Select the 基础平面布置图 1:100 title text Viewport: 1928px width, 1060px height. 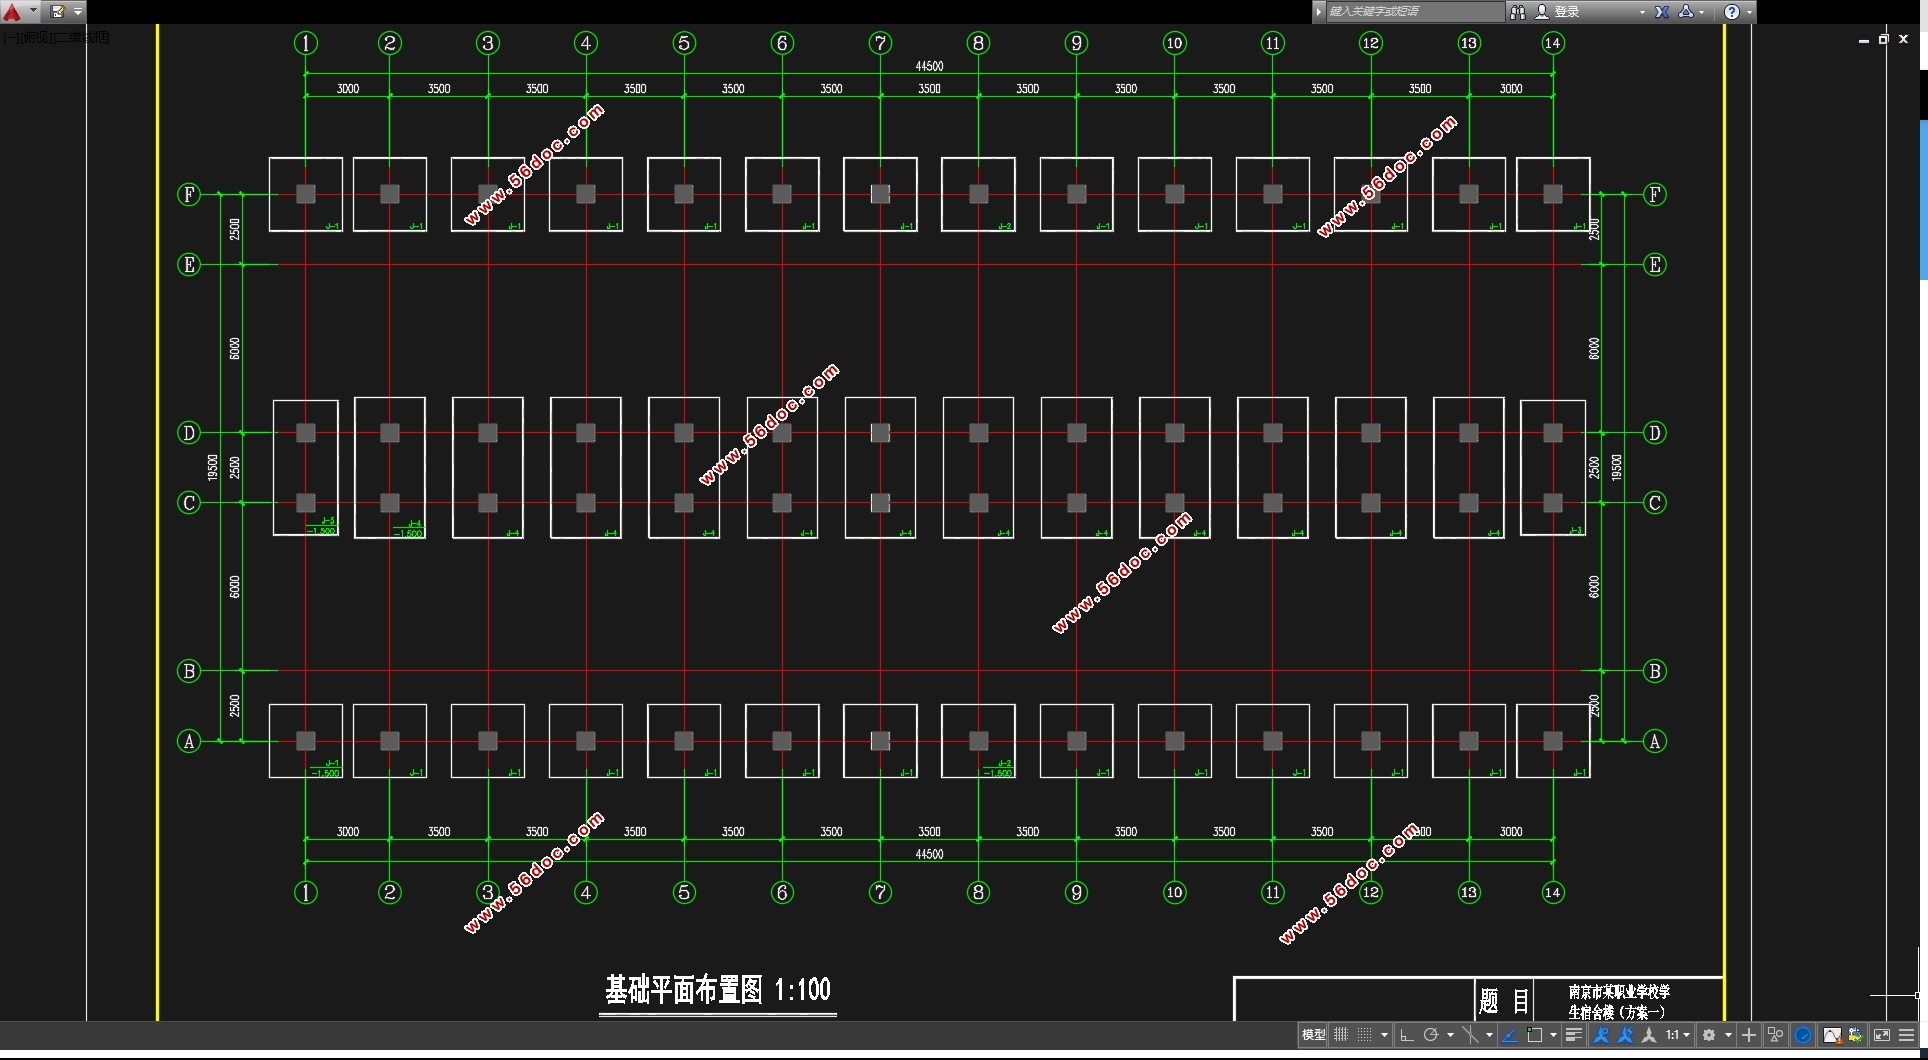click(718, 990)
